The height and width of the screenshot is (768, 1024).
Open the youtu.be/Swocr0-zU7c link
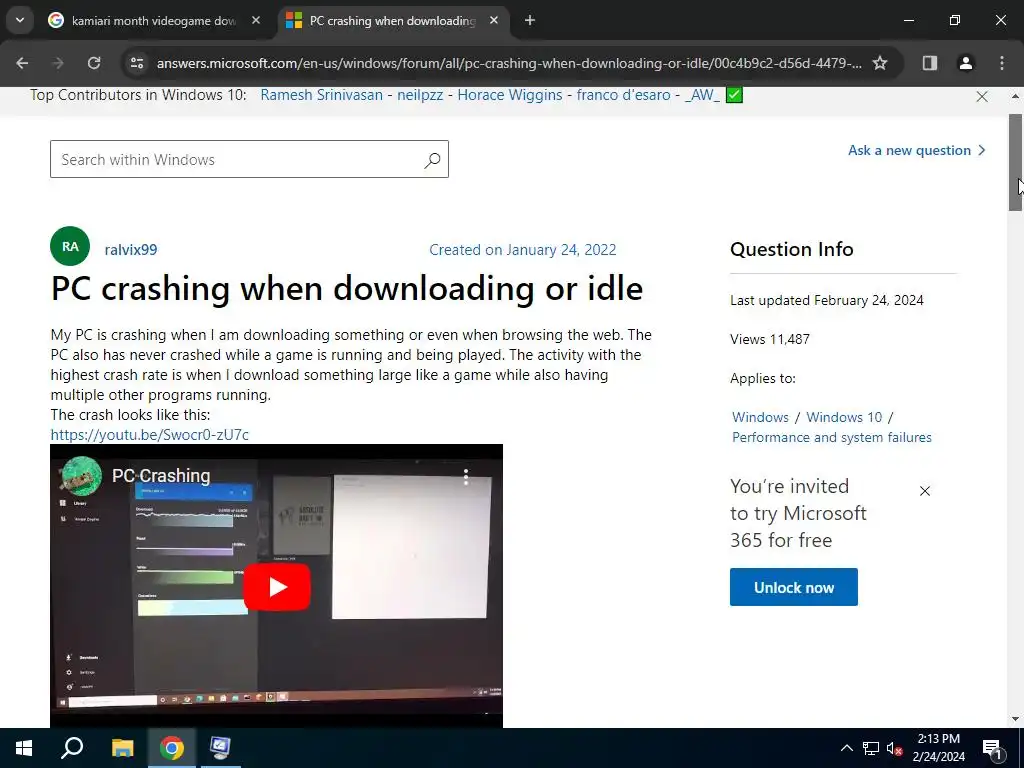tap(150, 435)
